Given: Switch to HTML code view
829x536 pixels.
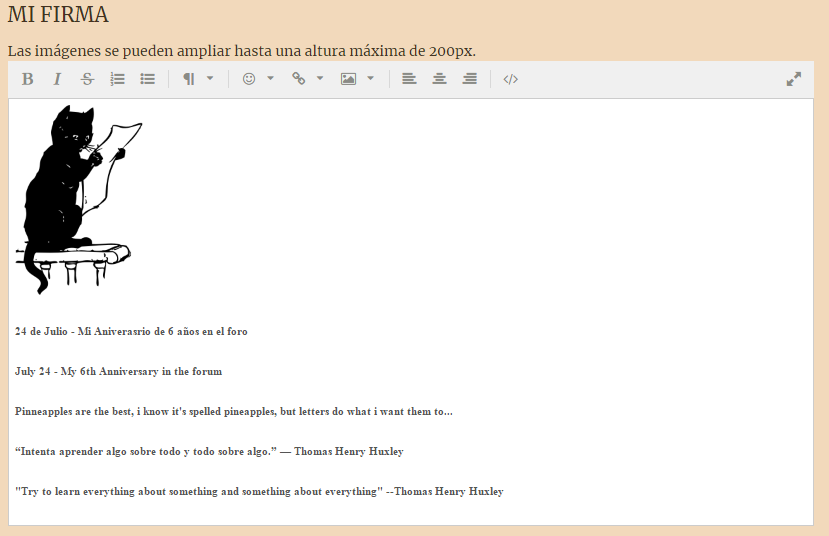Looking at the screenshot, I should tap(510, 79).
